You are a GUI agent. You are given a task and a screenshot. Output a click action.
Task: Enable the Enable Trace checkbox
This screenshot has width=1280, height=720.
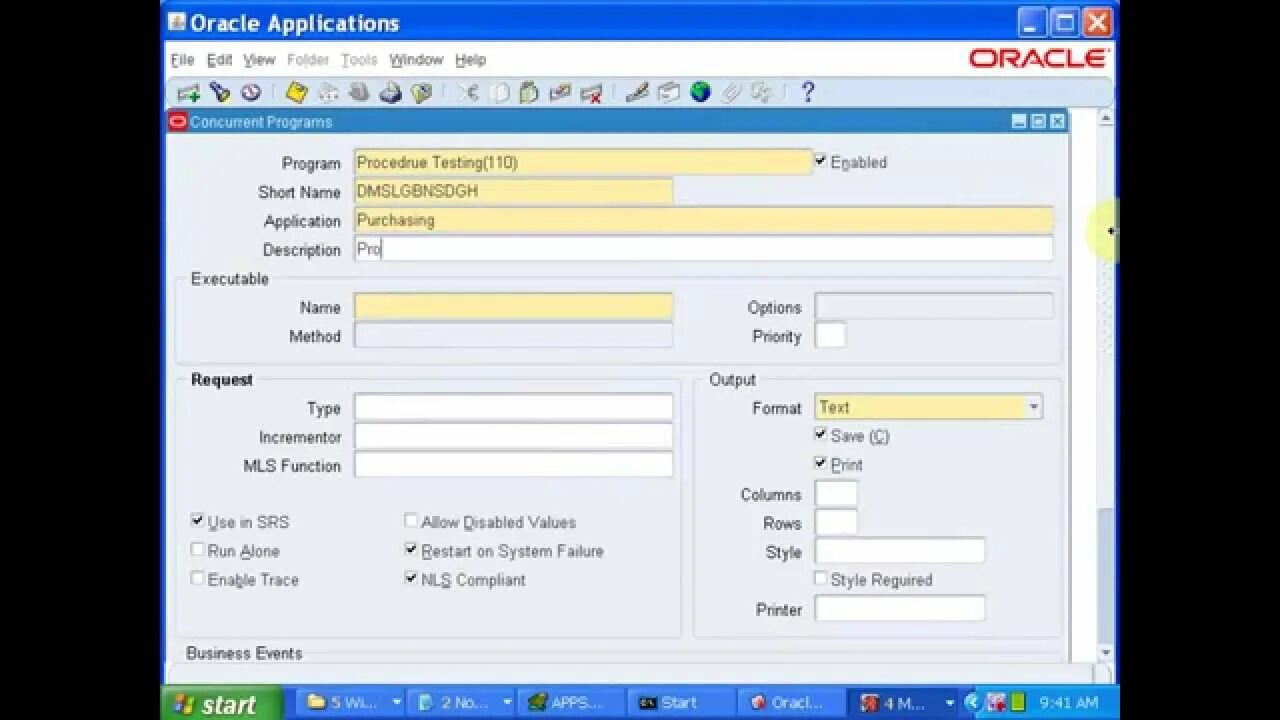click(x=197, y=578)
